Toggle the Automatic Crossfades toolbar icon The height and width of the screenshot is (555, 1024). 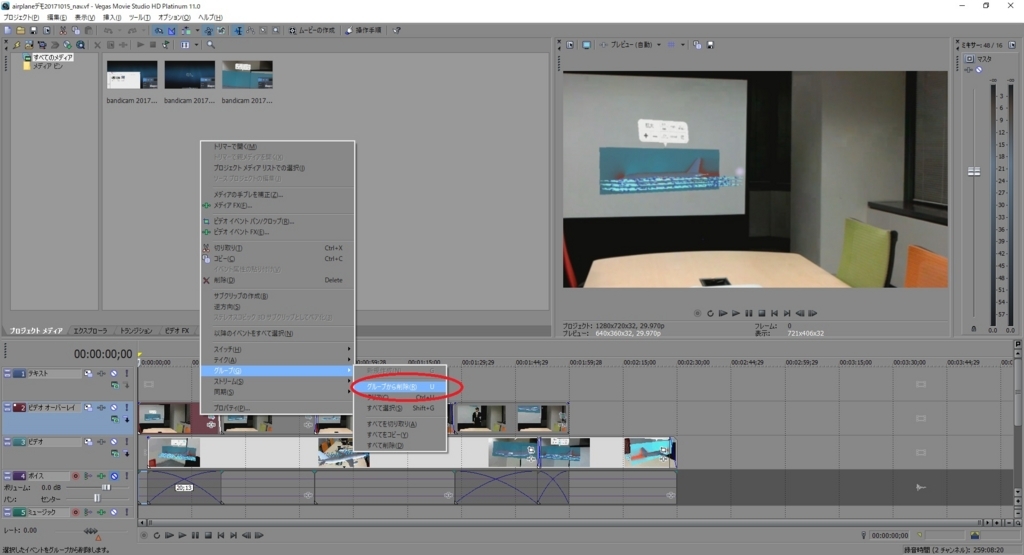[x=172, y=30]
